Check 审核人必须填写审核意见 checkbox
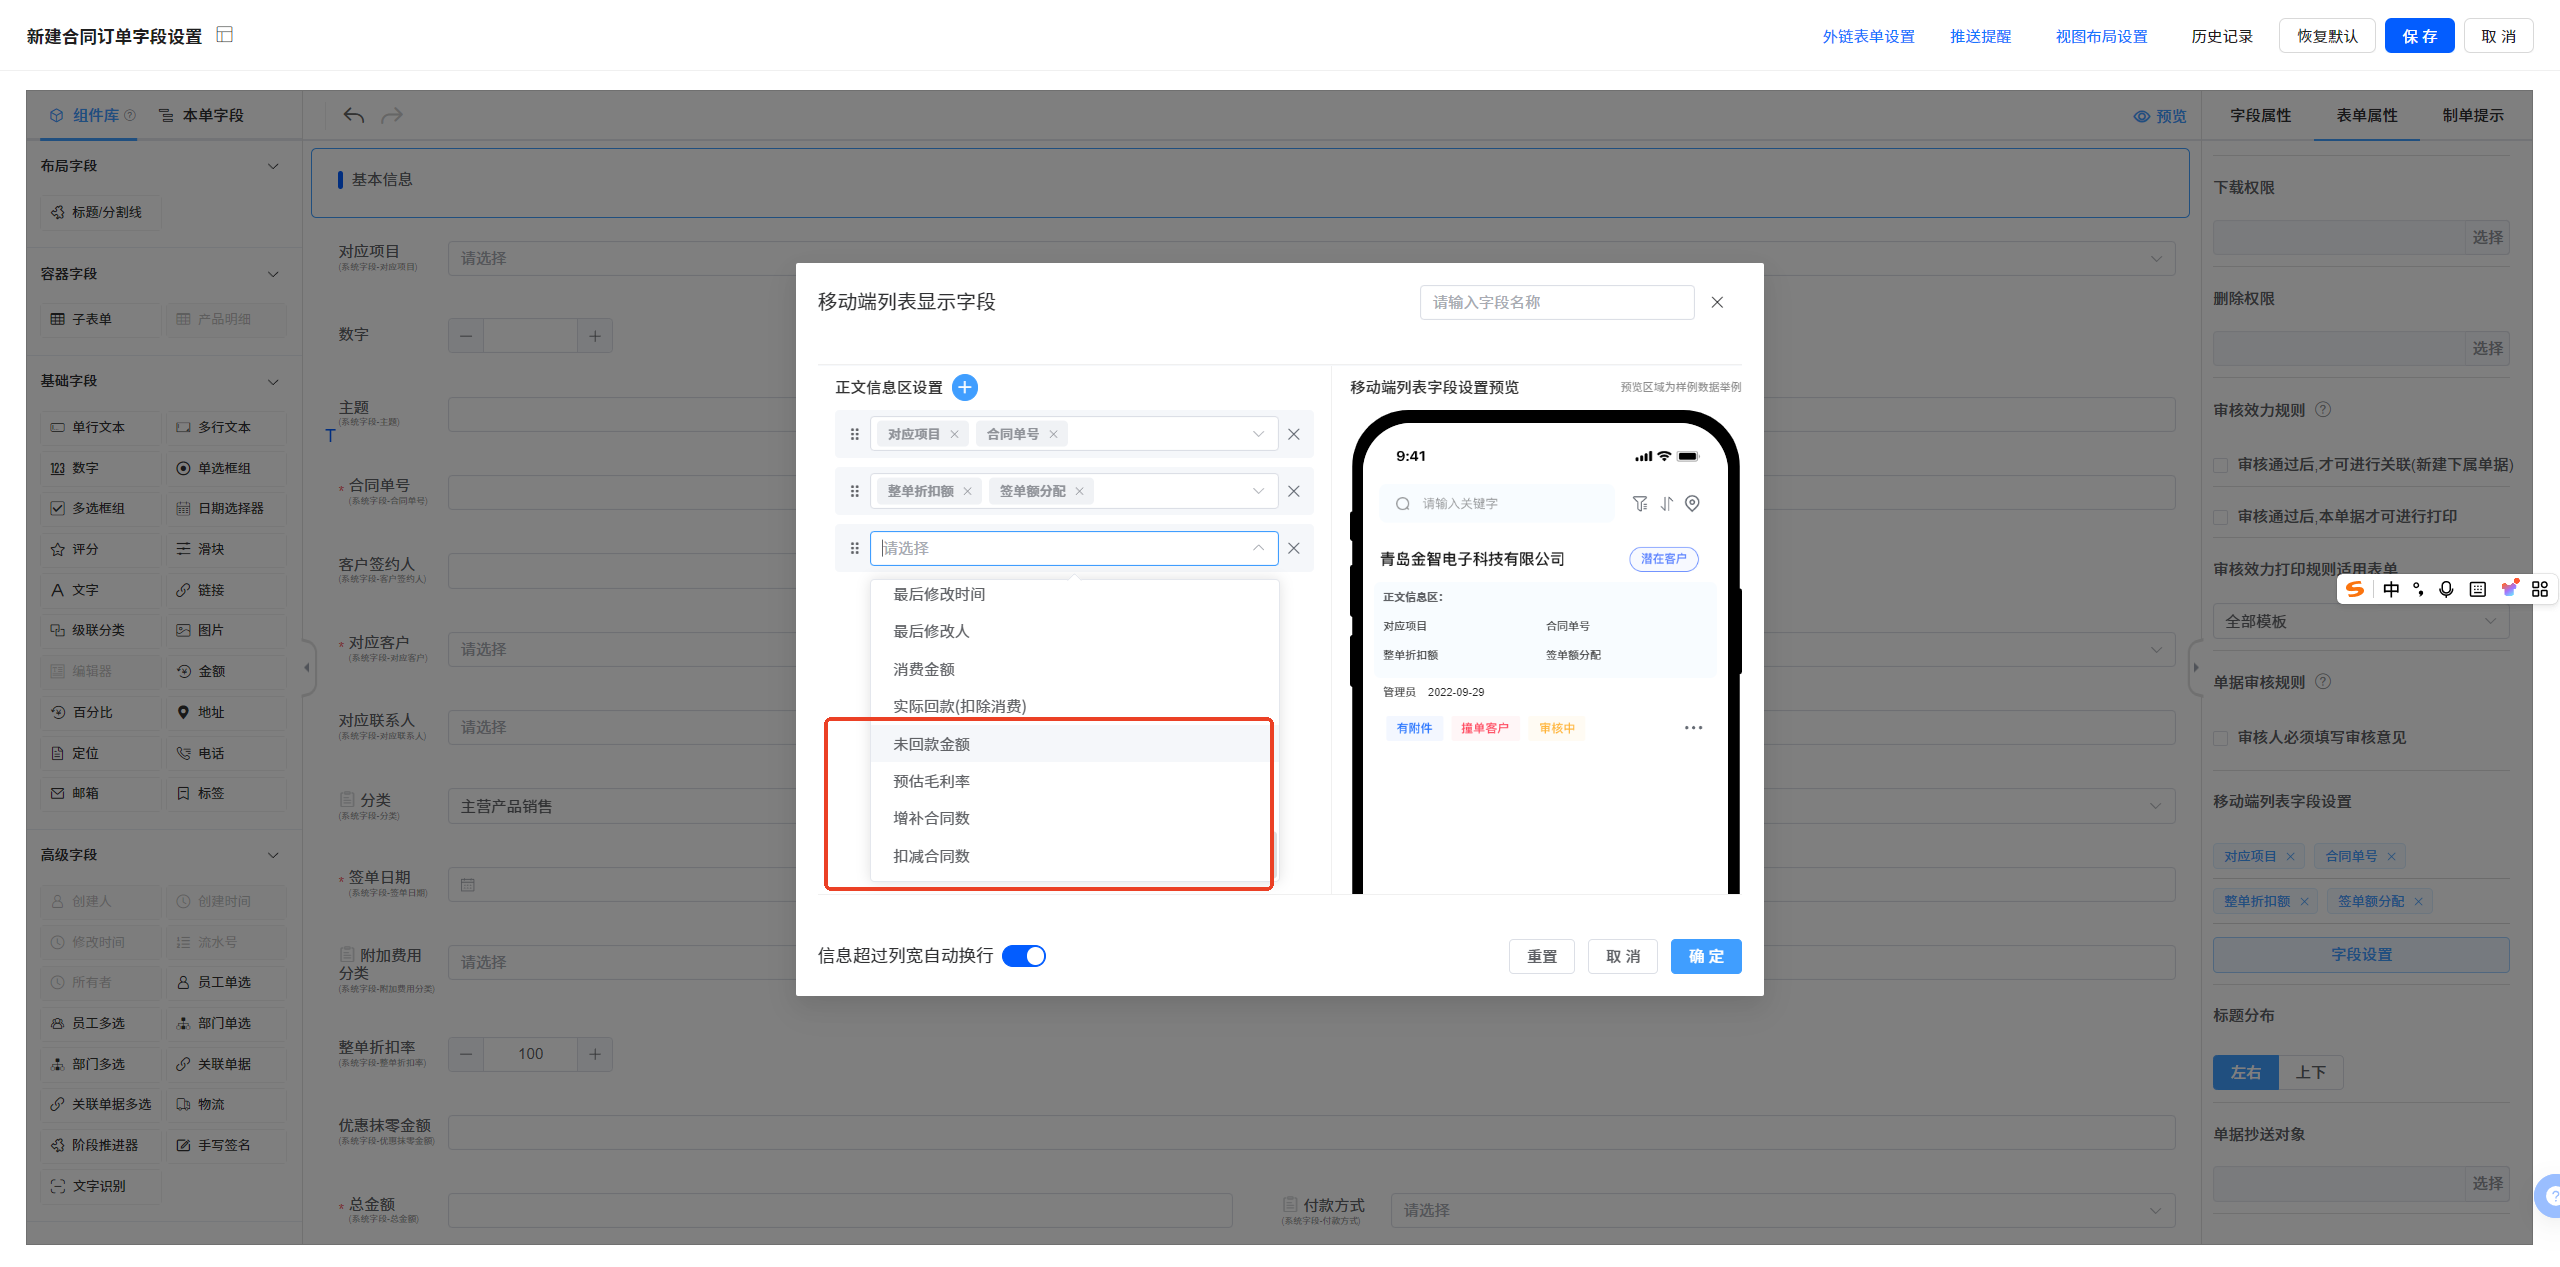Viewport: 2560px width, 1267px height. [2220, 738]
